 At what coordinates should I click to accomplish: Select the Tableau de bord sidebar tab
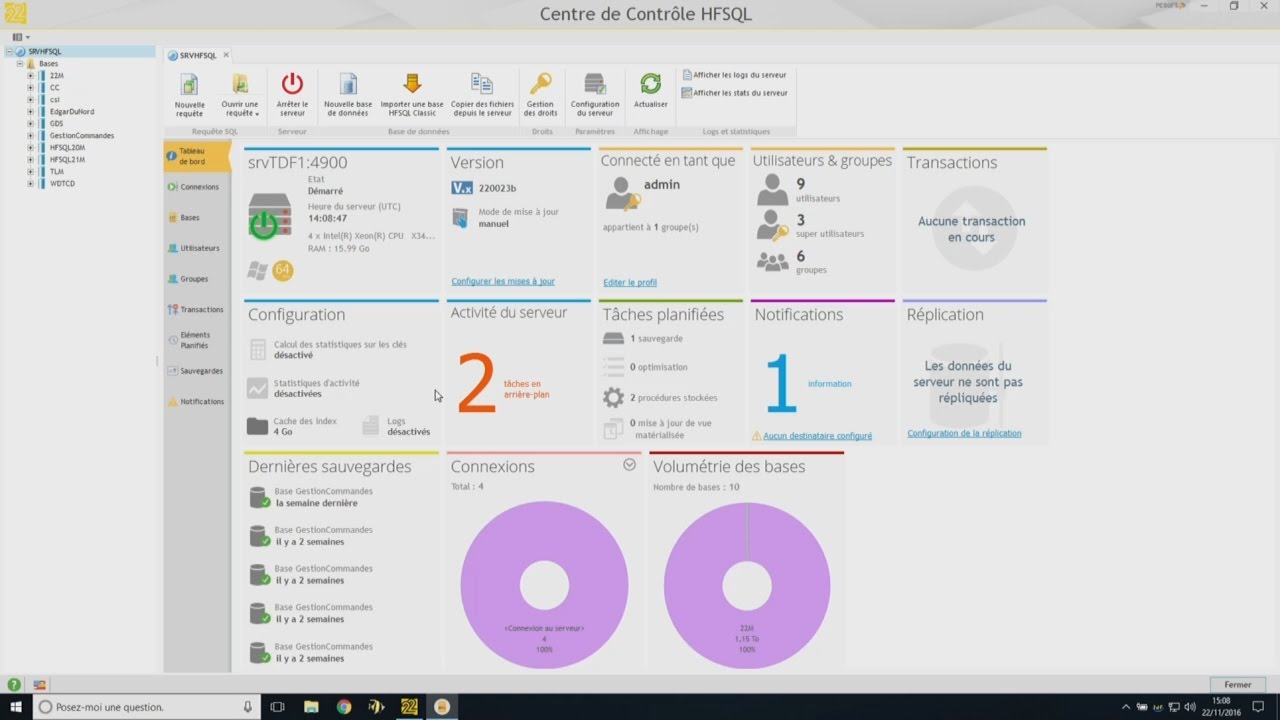[197, 156]
